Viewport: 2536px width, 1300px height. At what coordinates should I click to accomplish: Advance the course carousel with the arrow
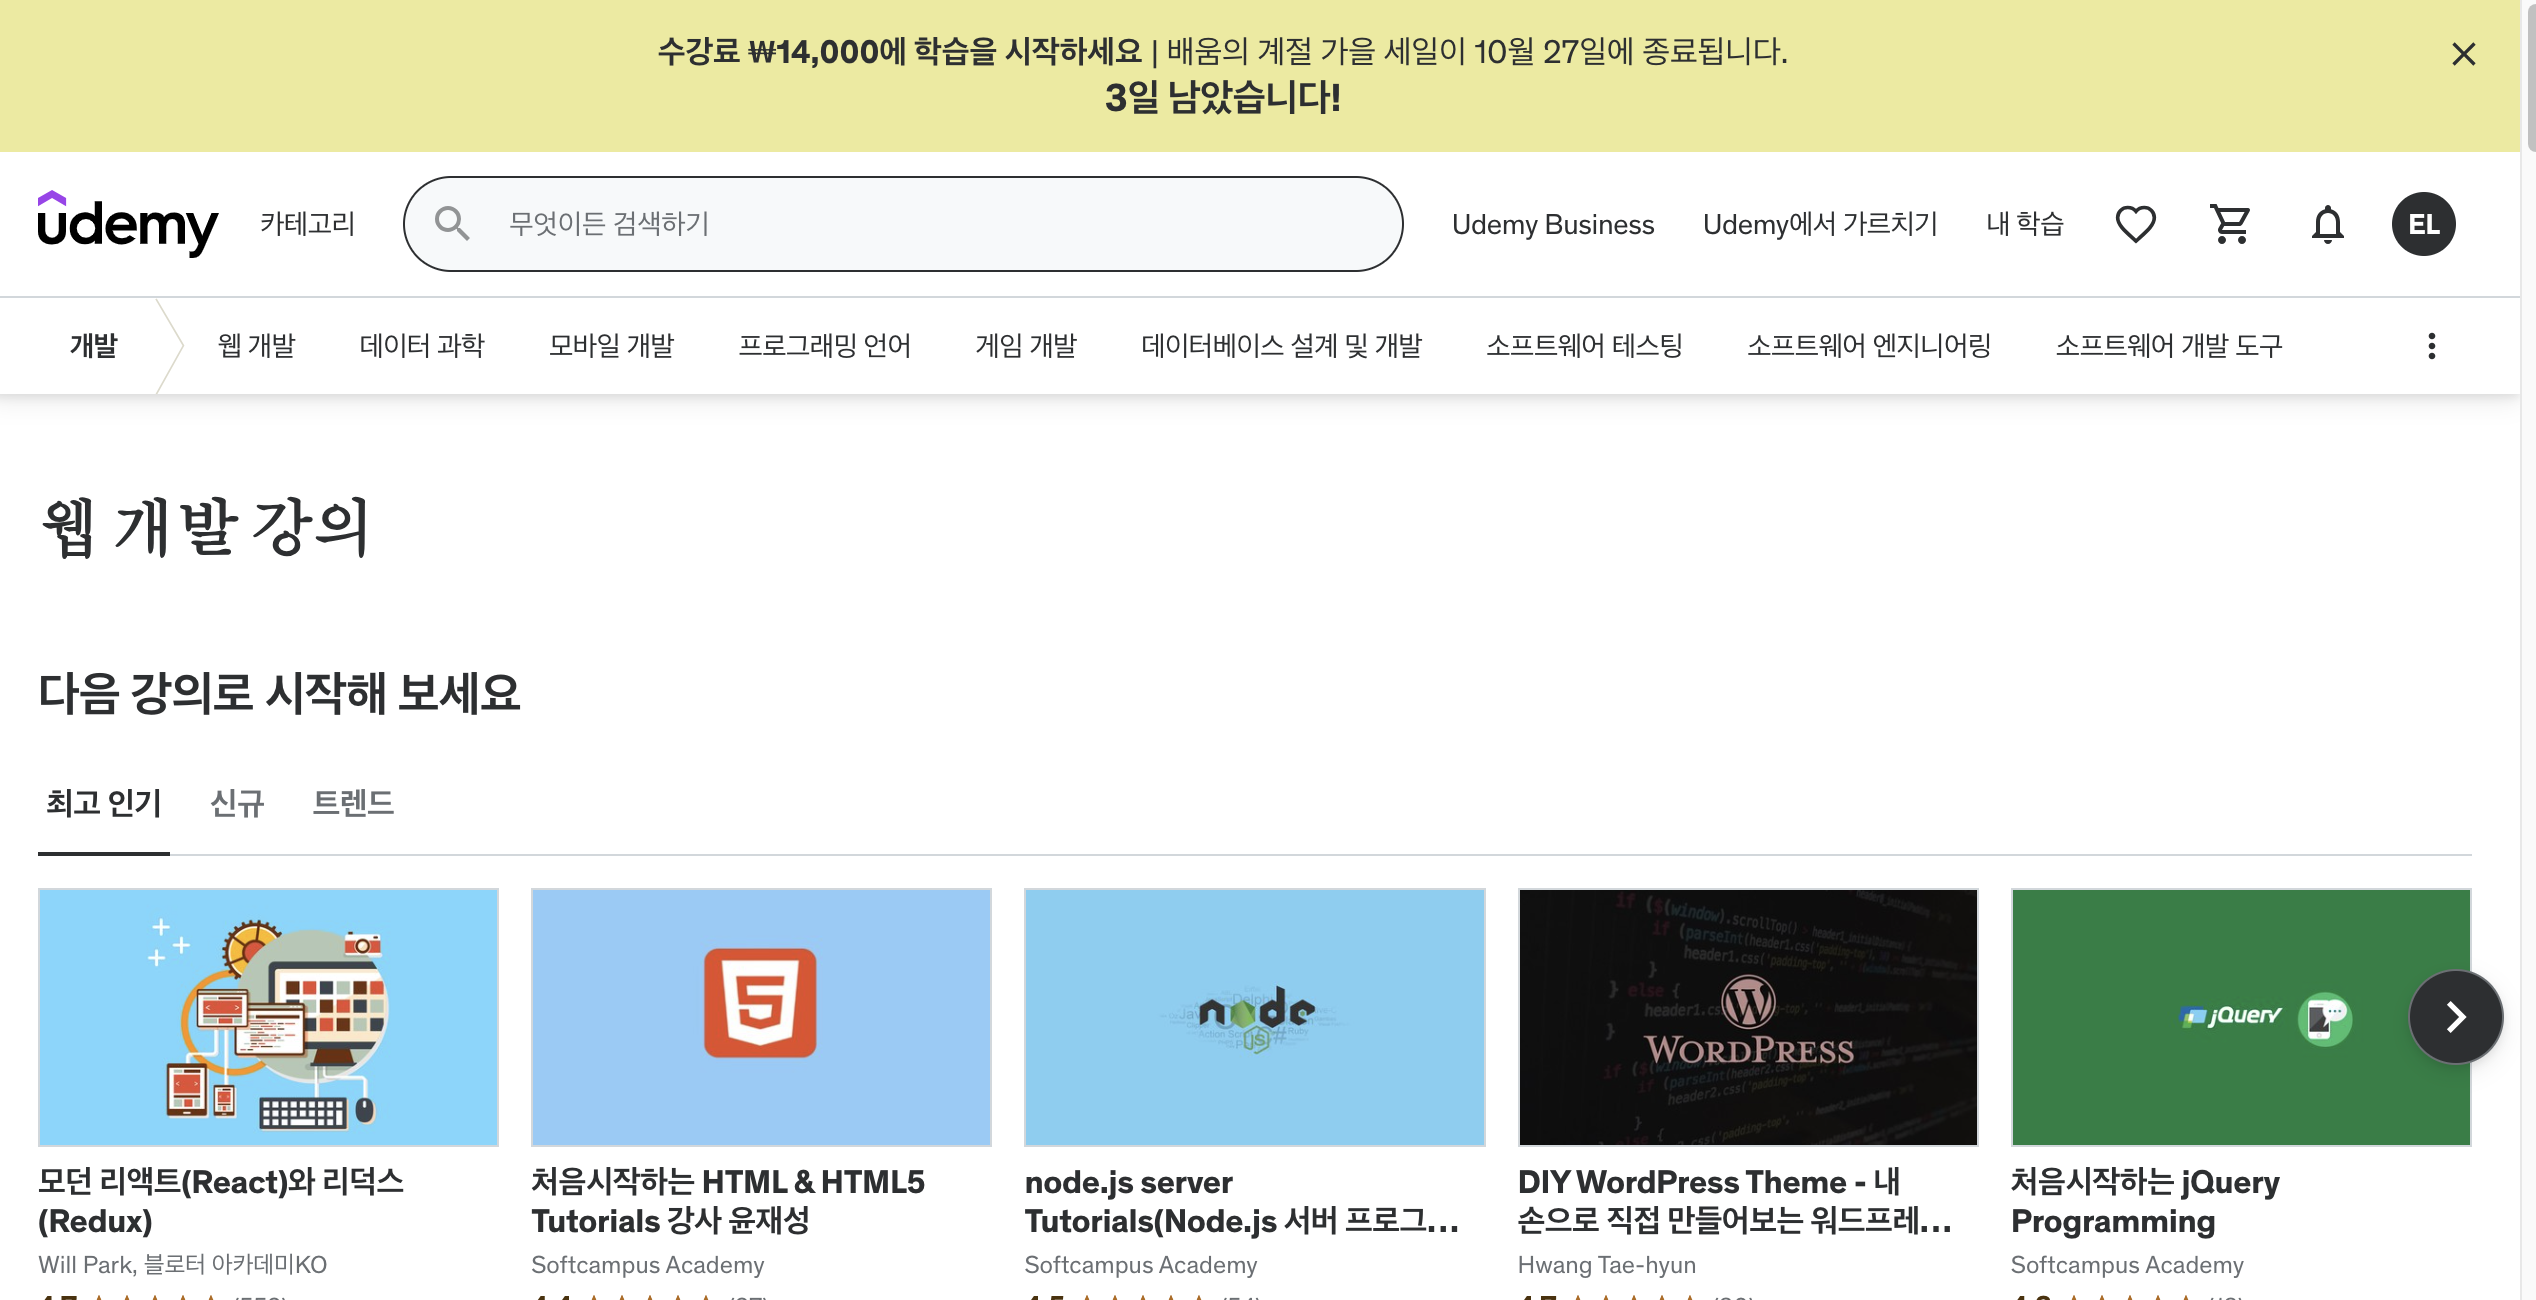pos(2455,1017)
